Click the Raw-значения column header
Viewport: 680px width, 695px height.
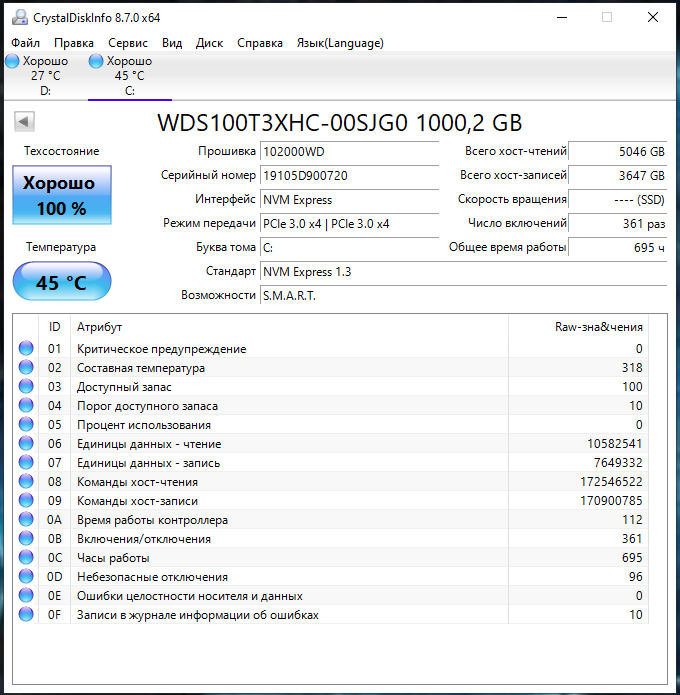[578, 327]
